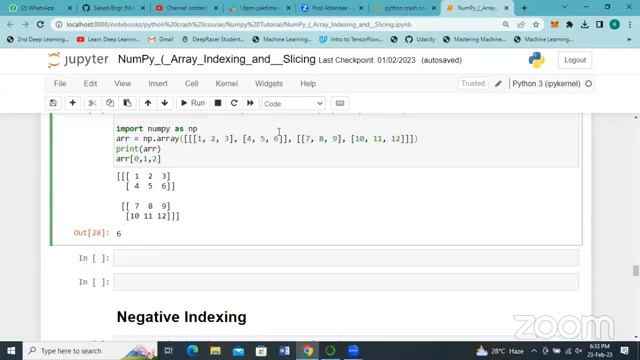Viewport: 640px width, 360px height.
Task: Select the first empty In [ ] cell
Action: [346, 258]
